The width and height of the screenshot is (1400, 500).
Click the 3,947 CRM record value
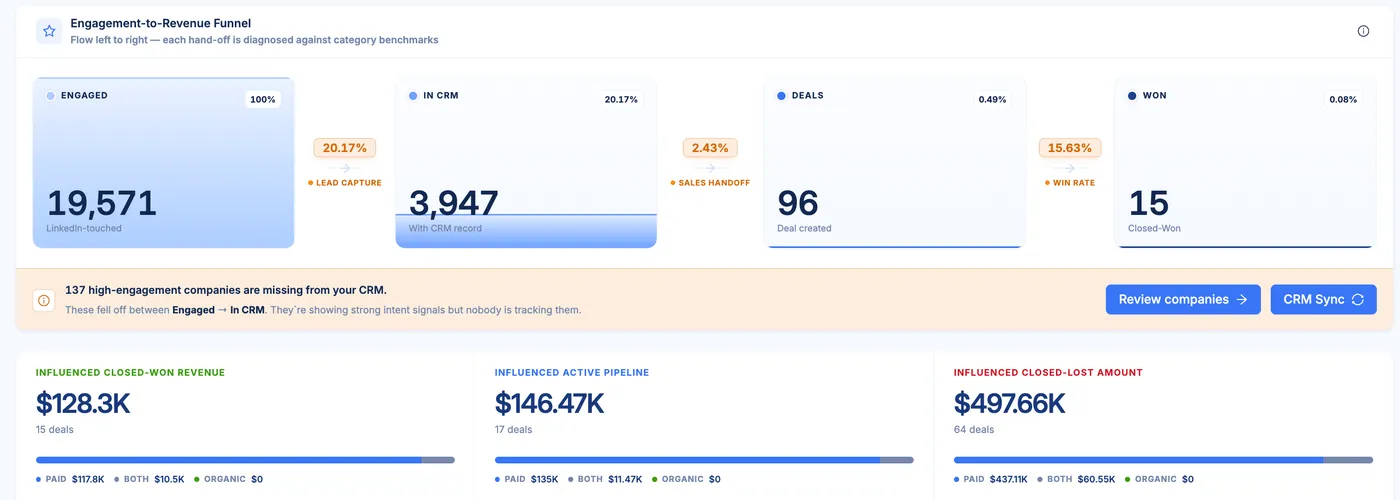click(454, 203)
